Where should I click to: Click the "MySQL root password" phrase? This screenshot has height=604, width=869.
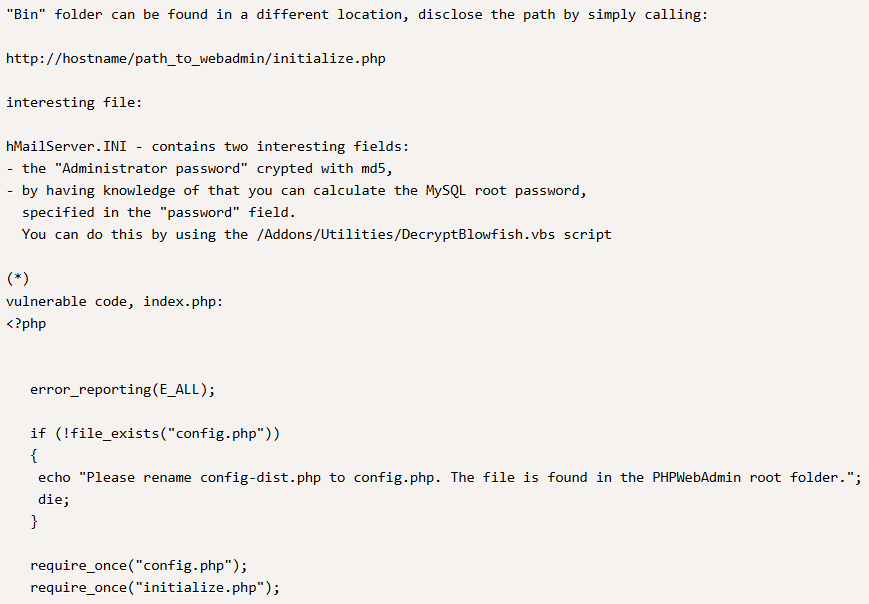503,191
